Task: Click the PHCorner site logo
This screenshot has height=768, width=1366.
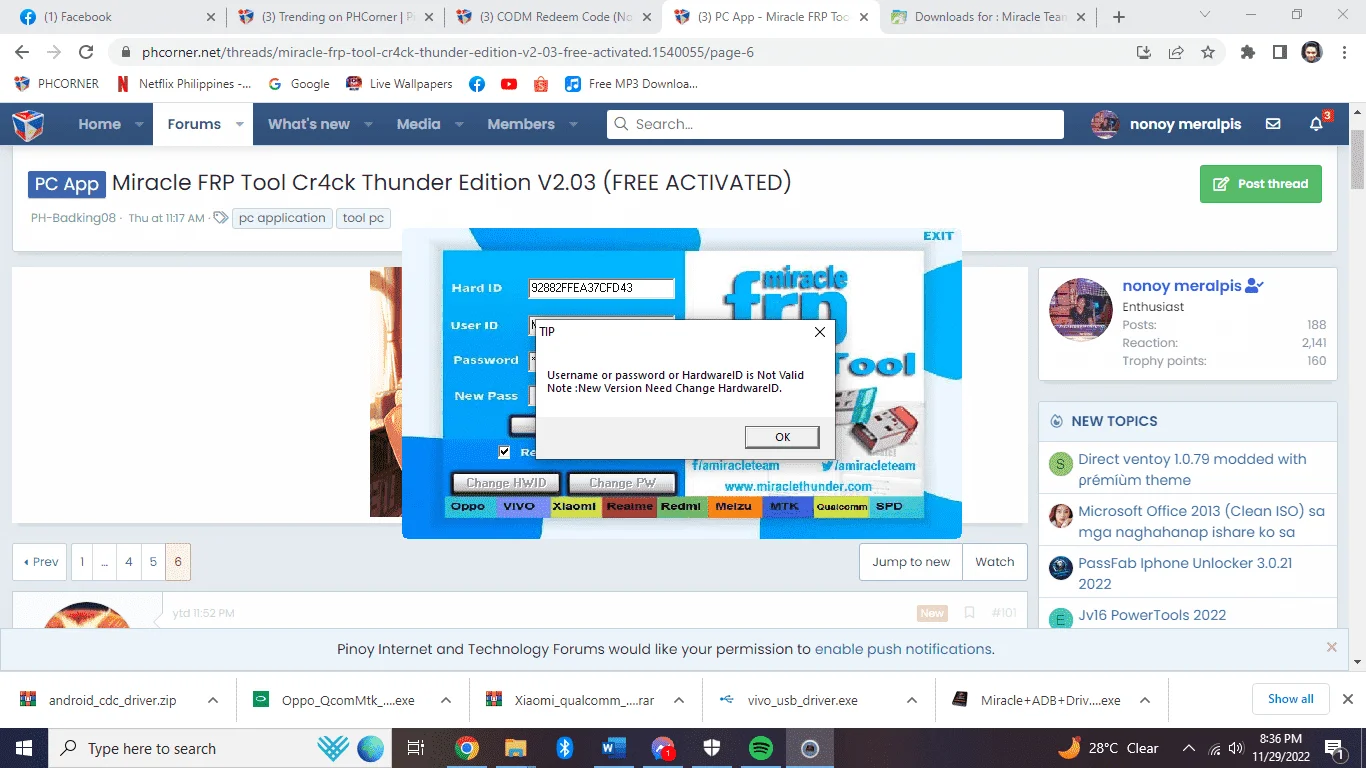Action: click(28, 124)
